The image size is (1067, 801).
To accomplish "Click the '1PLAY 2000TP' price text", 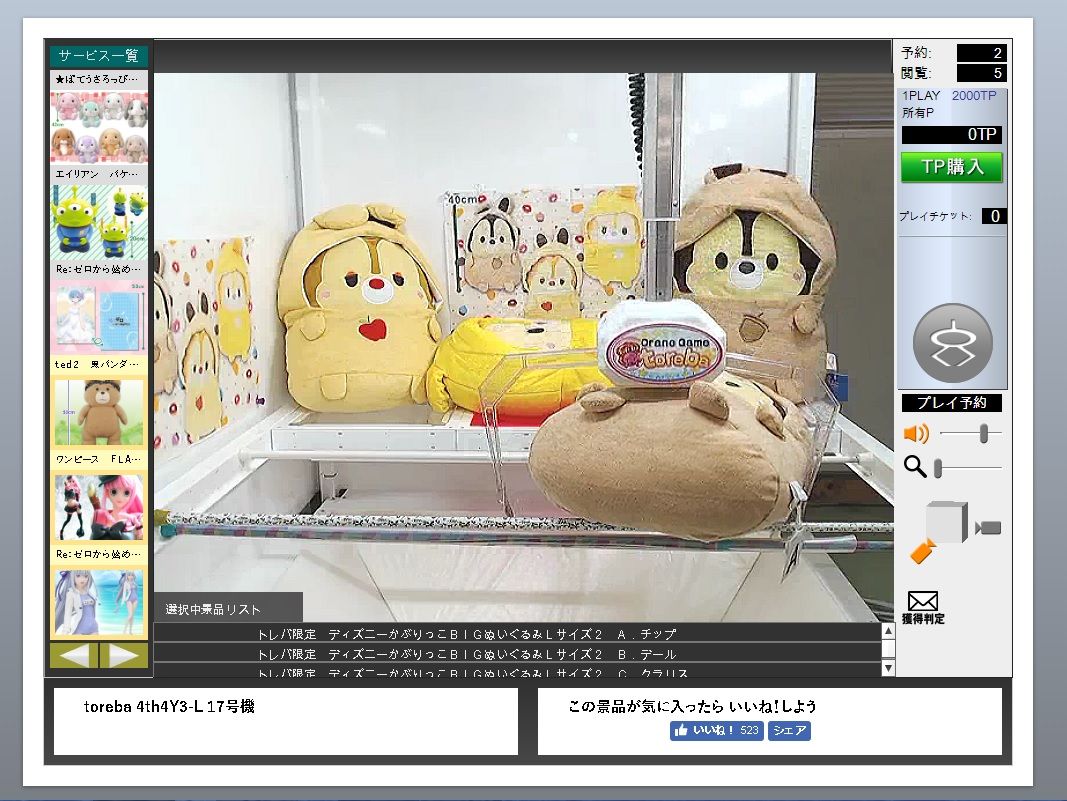I will 949,96.
